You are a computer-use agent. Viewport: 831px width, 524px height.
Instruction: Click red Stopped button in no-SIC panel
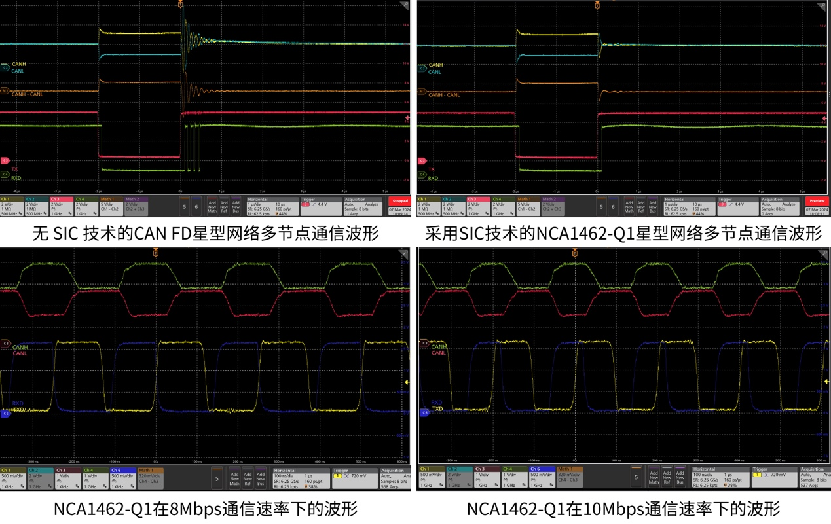(x=399, y=201)
